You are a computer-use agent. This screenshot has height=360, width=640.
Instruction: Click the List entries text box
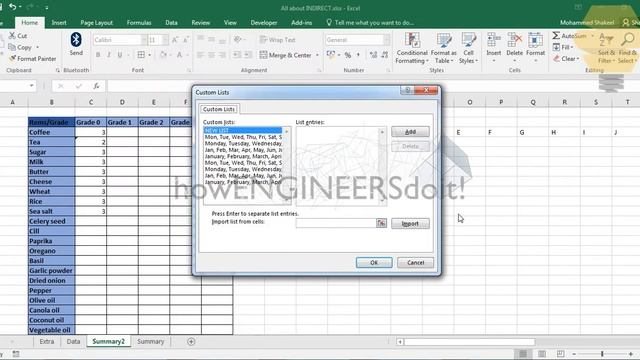(338, 166)
